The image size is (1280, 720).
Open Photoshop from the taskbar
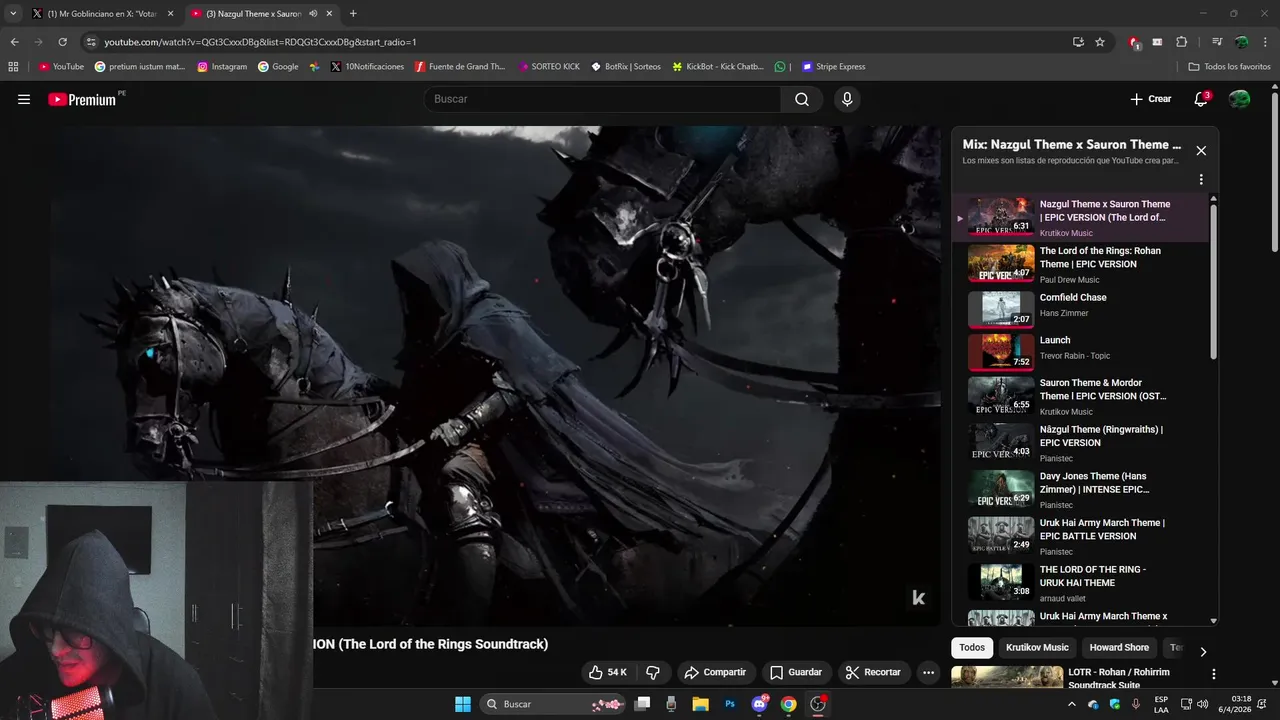tap(730, 704)
